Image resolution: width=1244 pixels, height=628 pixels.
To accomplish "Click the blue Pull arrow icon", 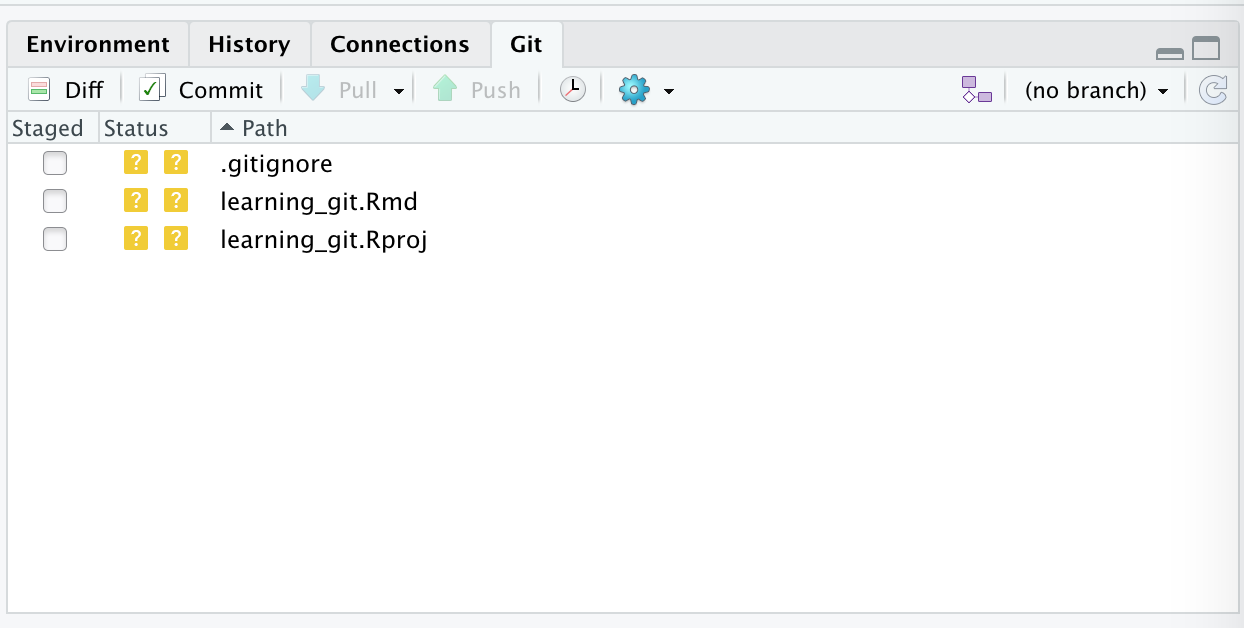I will (x=314, y=90).
